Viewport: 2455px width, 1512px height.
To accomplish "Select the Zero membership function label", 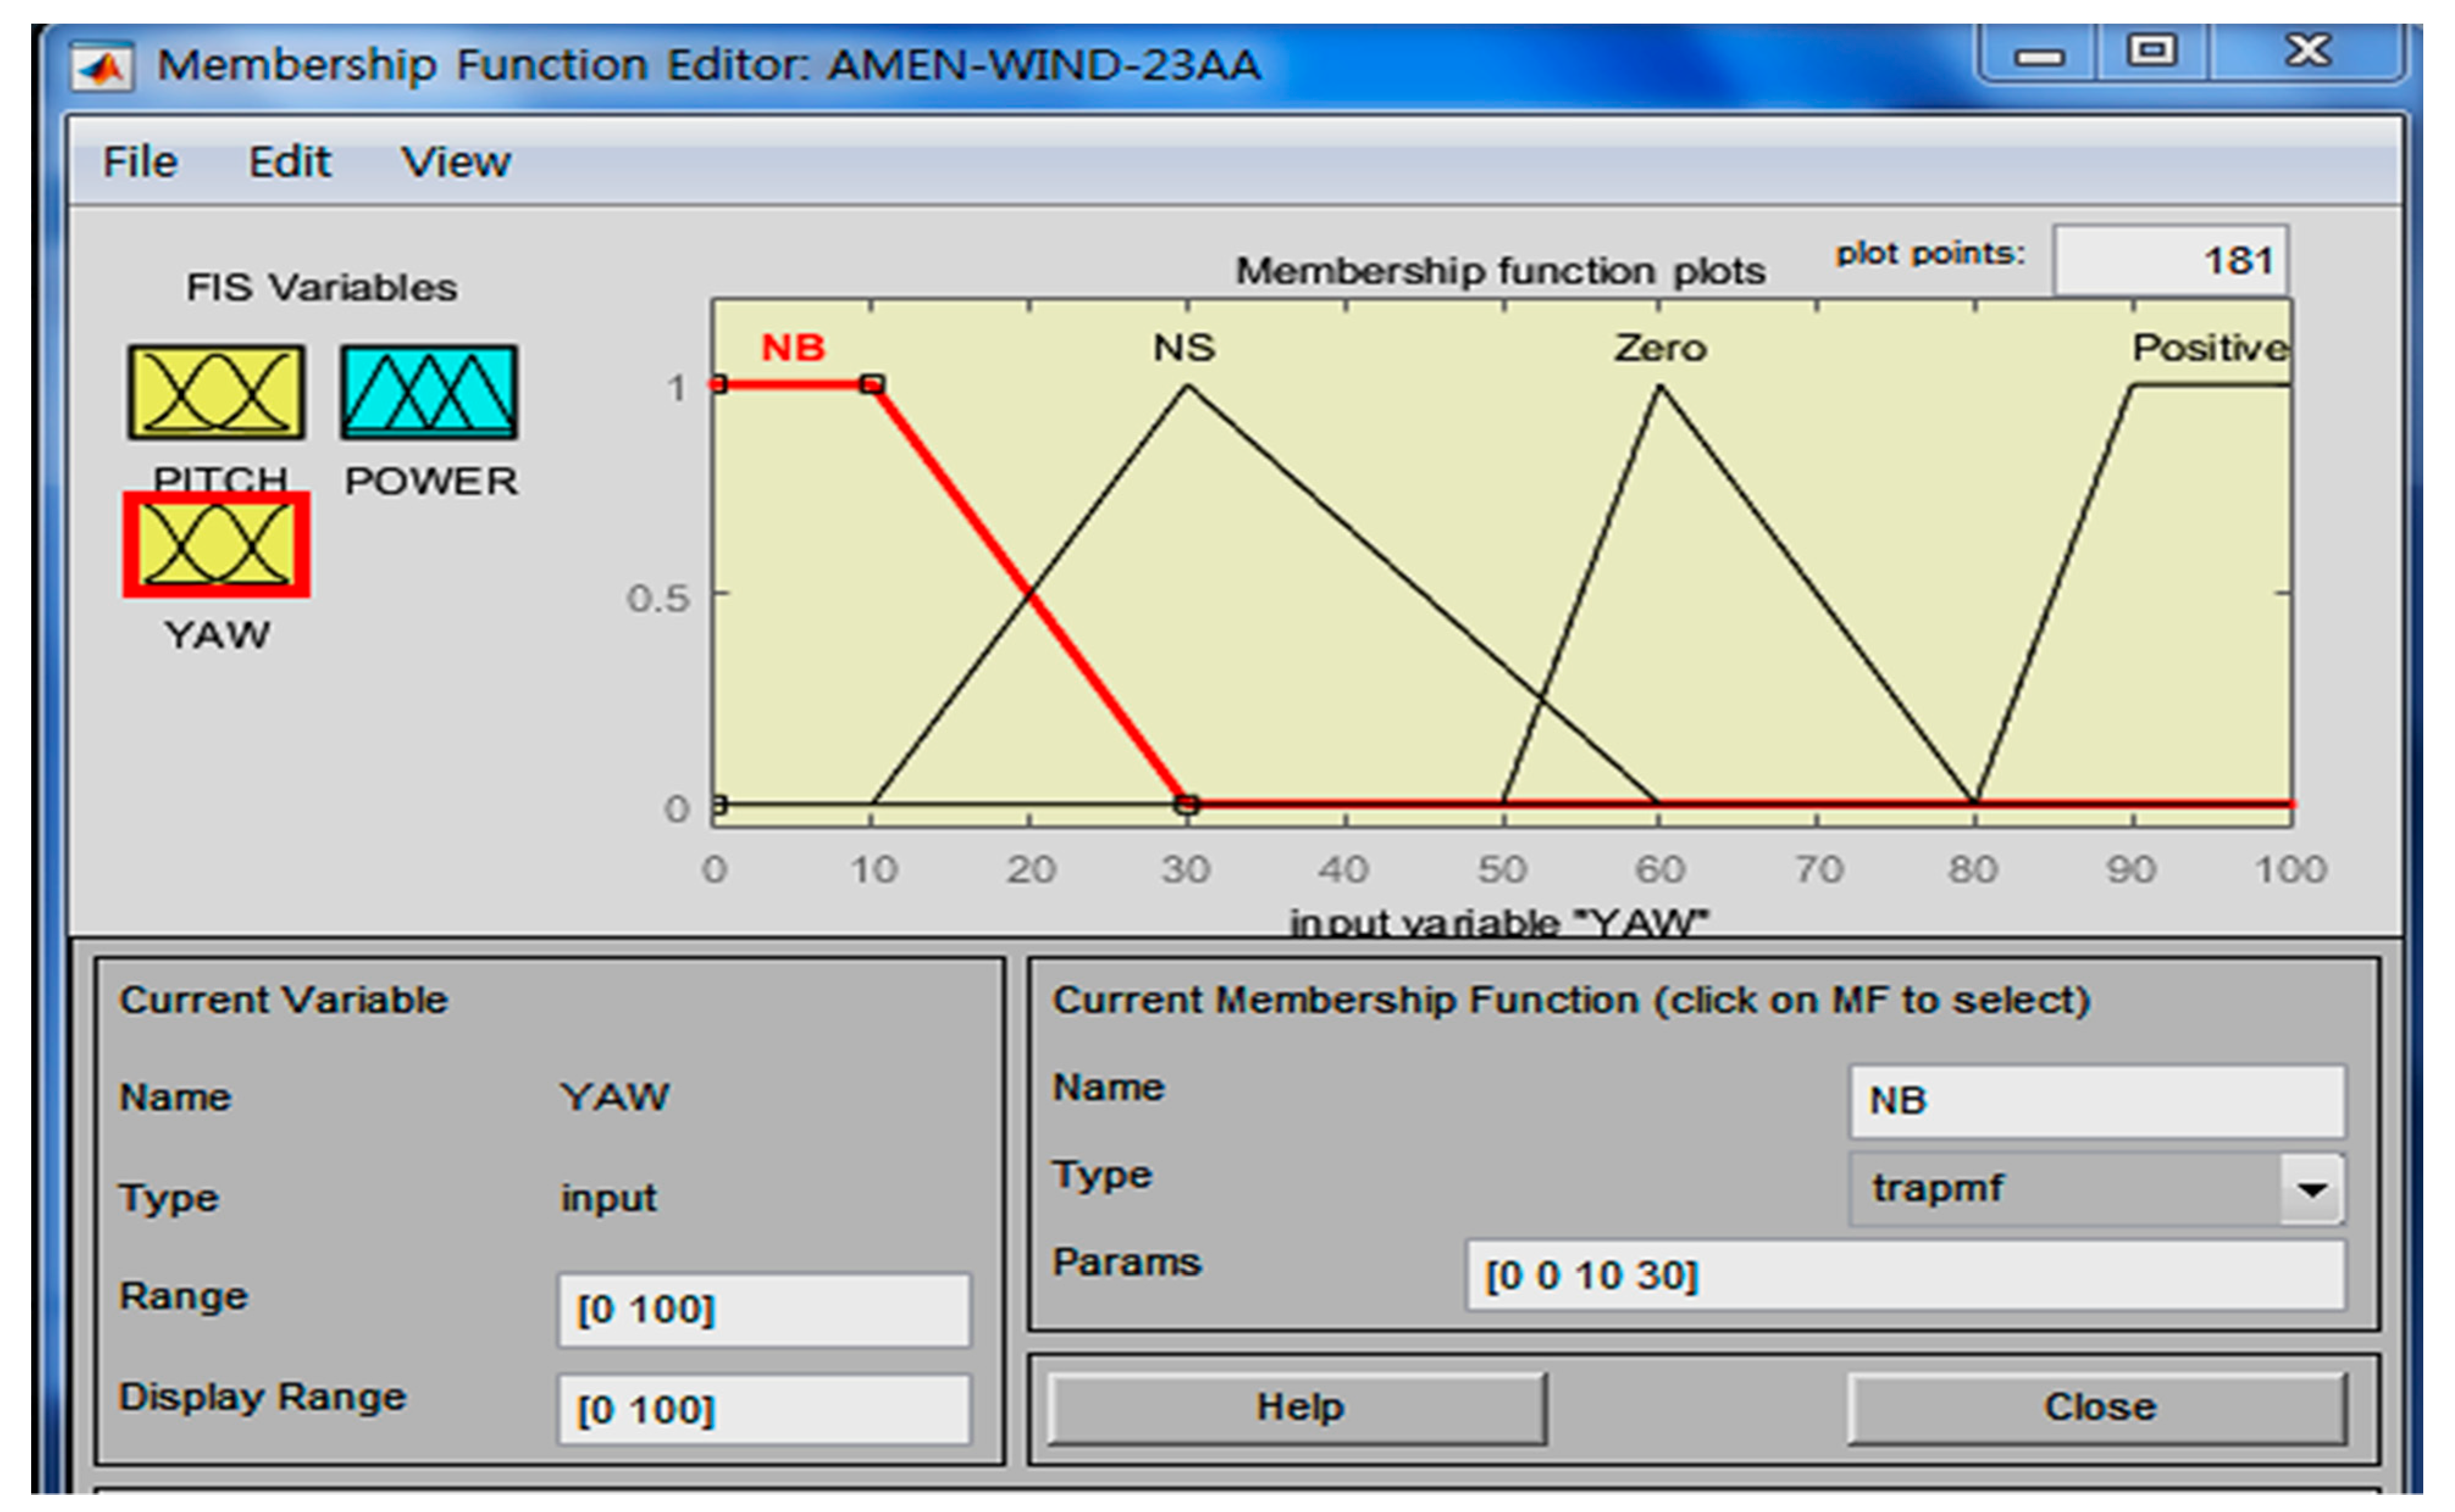I will [1659, 348].
